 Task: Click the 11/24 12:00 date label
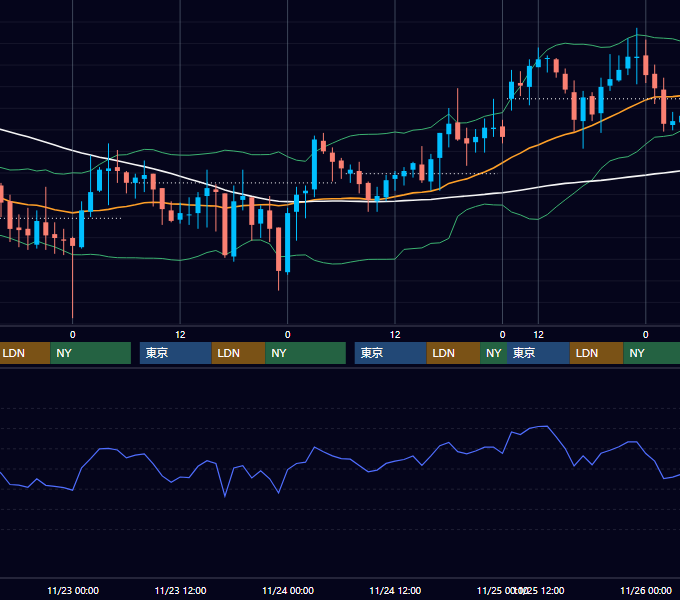[395, 590]
